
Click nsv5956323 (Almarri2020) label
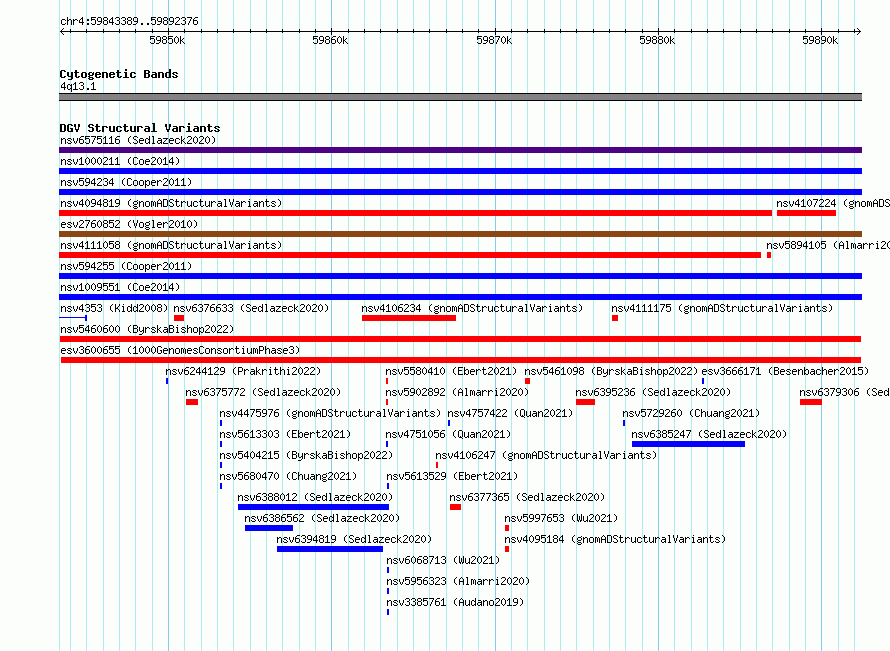(457, 581)
